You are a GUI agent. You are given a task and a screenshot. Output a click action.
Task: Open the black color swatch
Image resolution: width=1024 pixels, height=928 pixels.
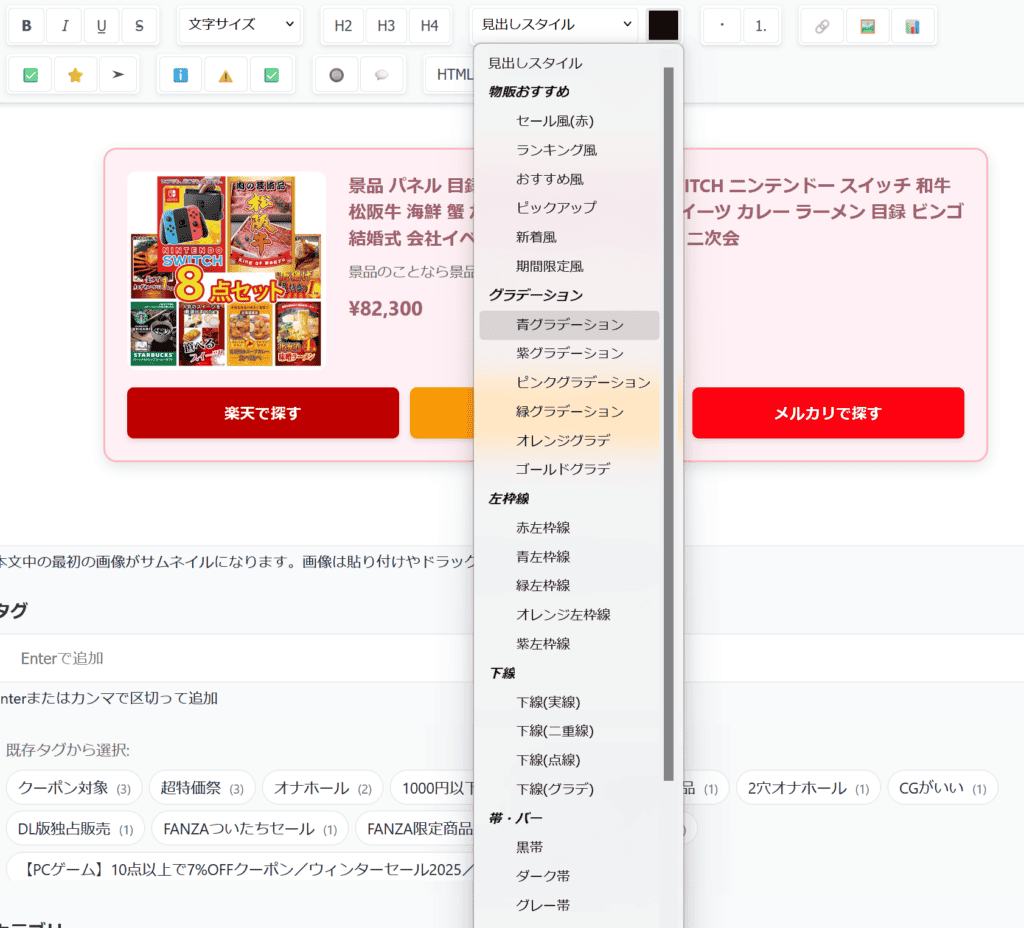click(663, 25)
